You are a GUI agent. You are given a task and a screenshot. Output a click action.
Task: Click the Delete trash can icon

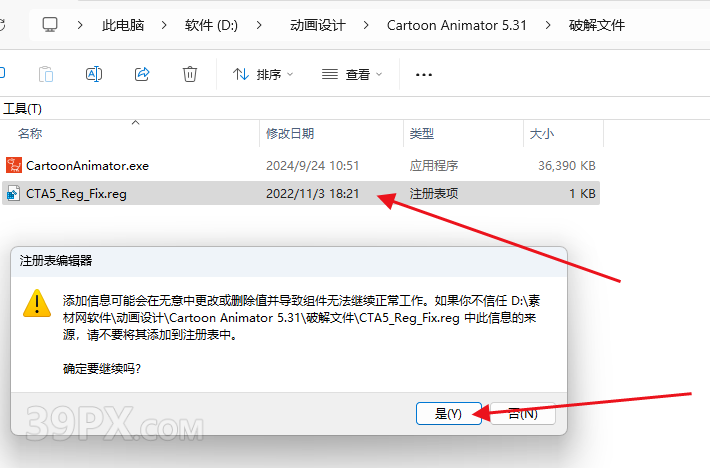pyautogui.click(x=190, y=74)
